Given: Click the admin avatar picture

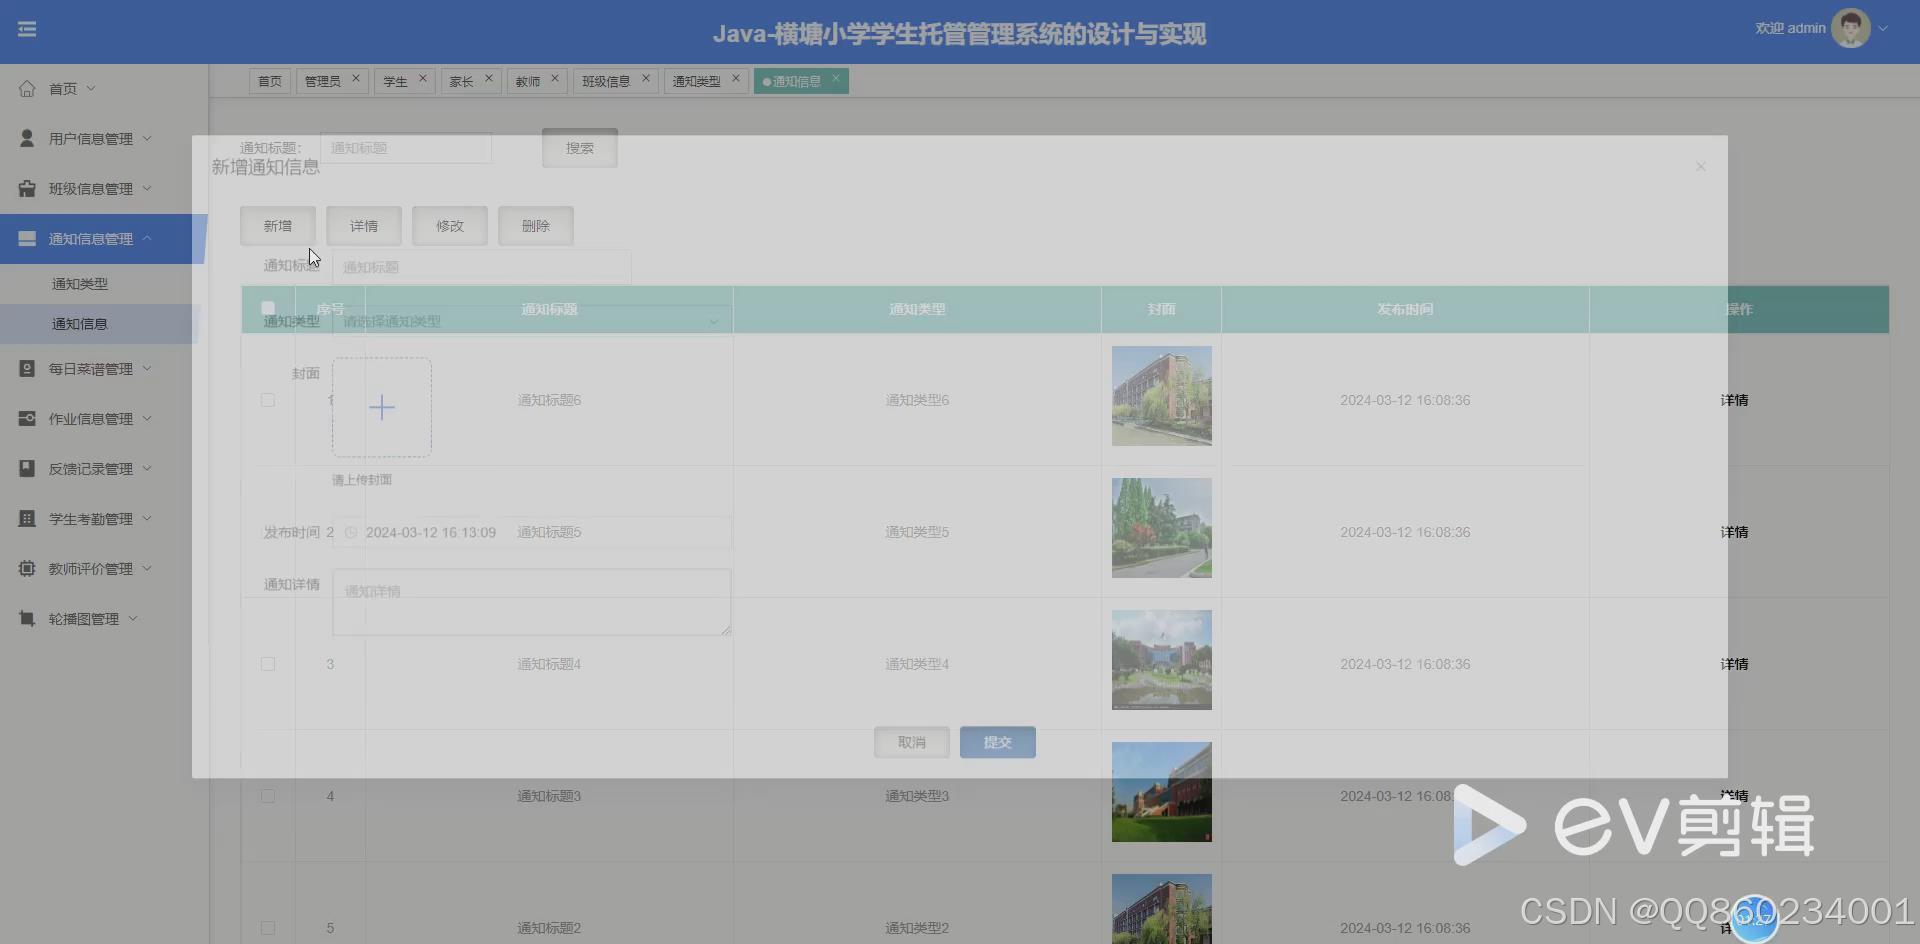Looking at the screenshot, I should [x=1851, y=29].
